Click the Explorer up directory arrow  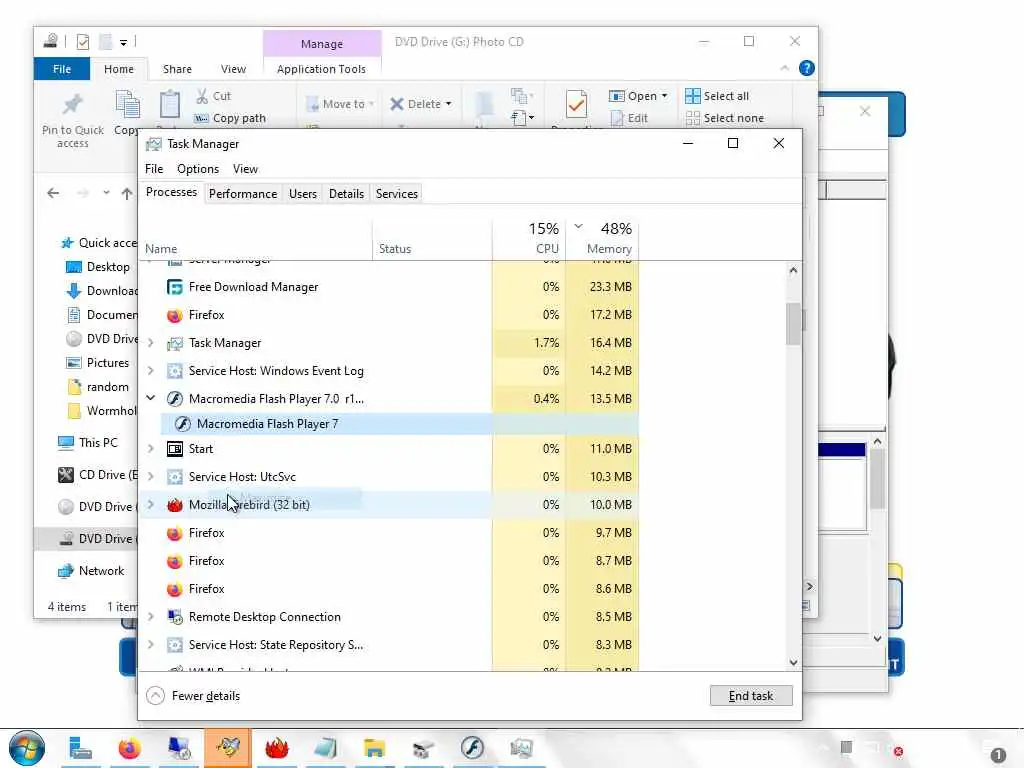pos(127,193)
